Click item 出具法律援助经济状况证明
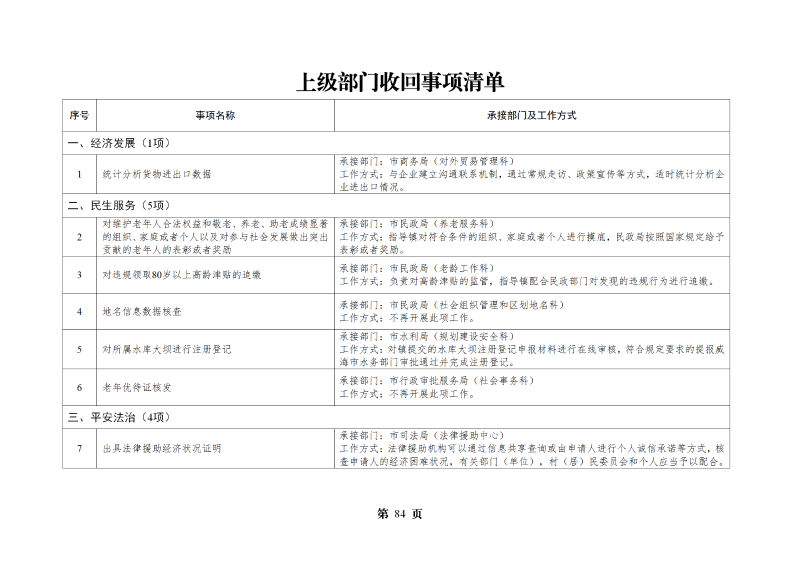 [161, 448]
